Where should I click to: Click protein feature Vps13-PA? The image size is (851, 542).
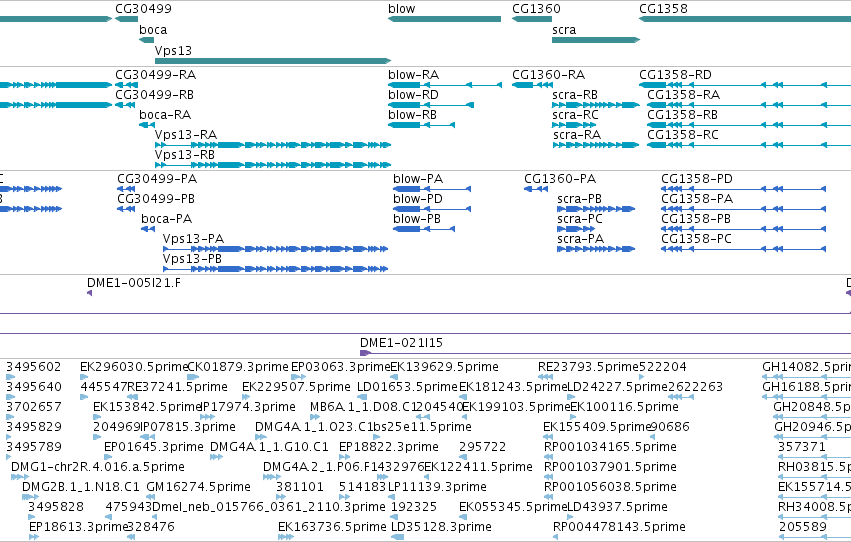[x=276, y=249]
